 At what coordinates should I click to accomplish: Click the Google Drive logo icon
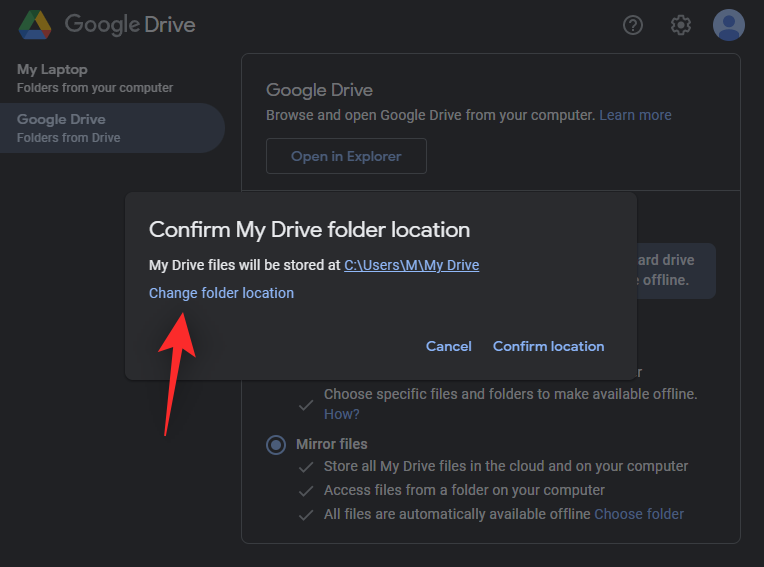click(35, 25)
